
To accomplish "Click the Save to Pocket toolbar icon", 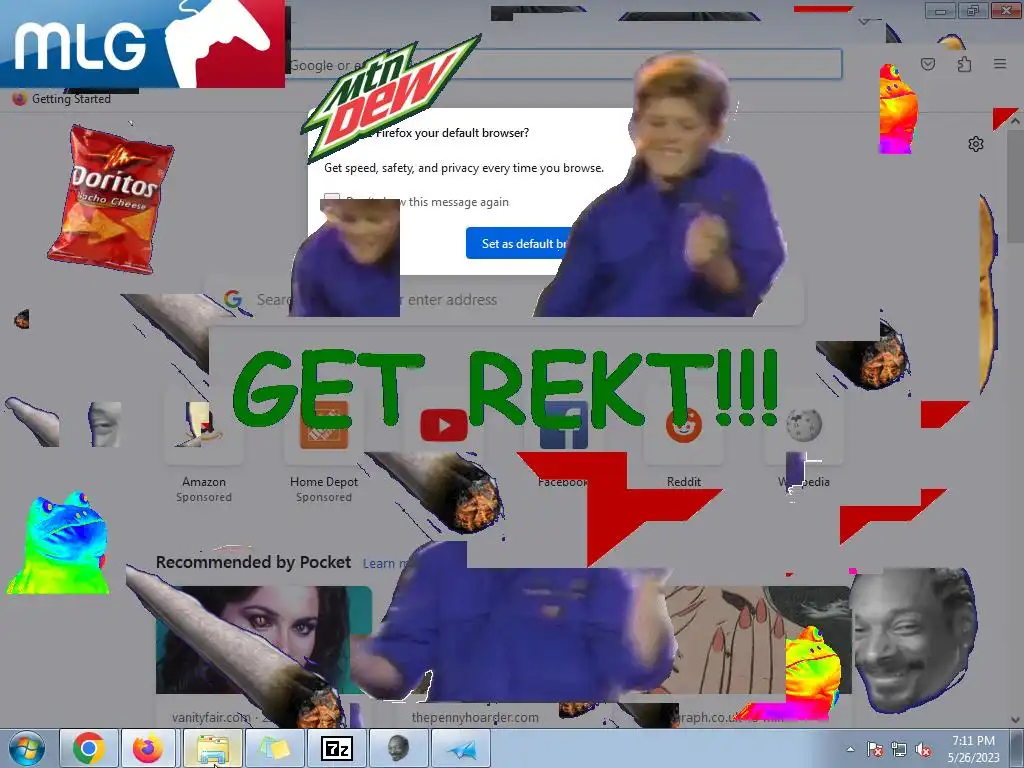I will point(927,64).
